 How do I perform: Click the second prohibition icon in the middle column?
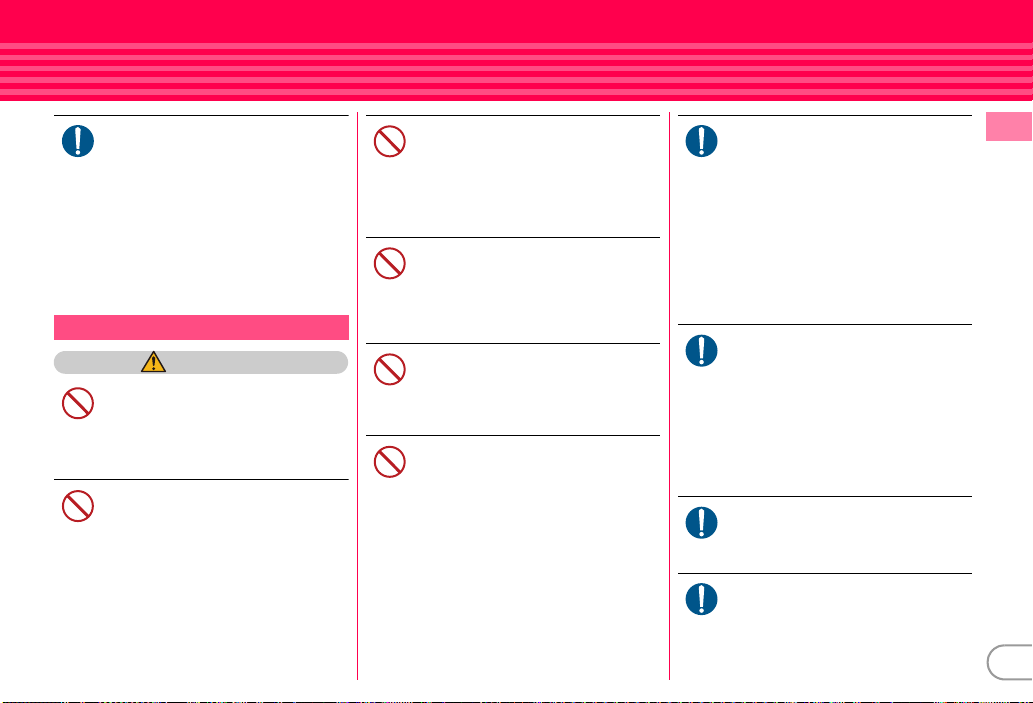coord(389,264)
